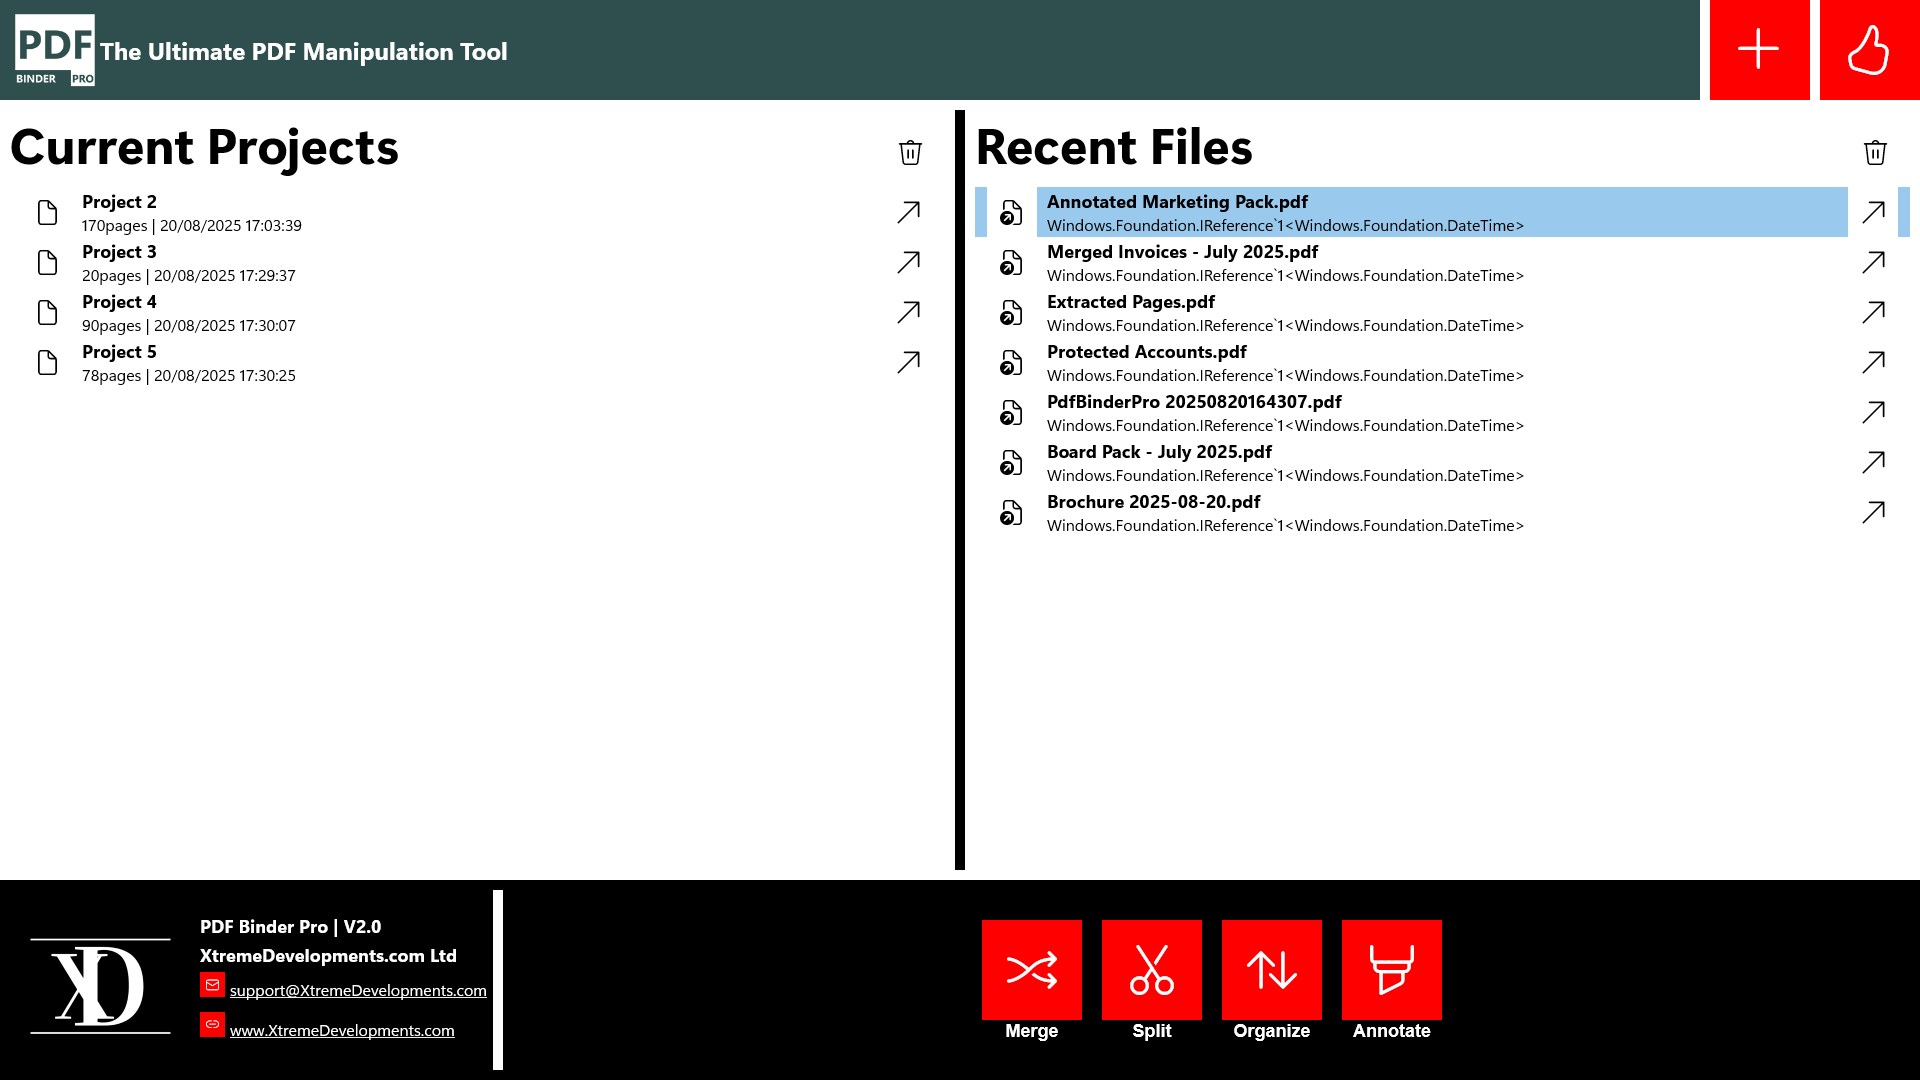Clear the Current Projects list via trash icon

pyautogui.click(x=909, y=153)
